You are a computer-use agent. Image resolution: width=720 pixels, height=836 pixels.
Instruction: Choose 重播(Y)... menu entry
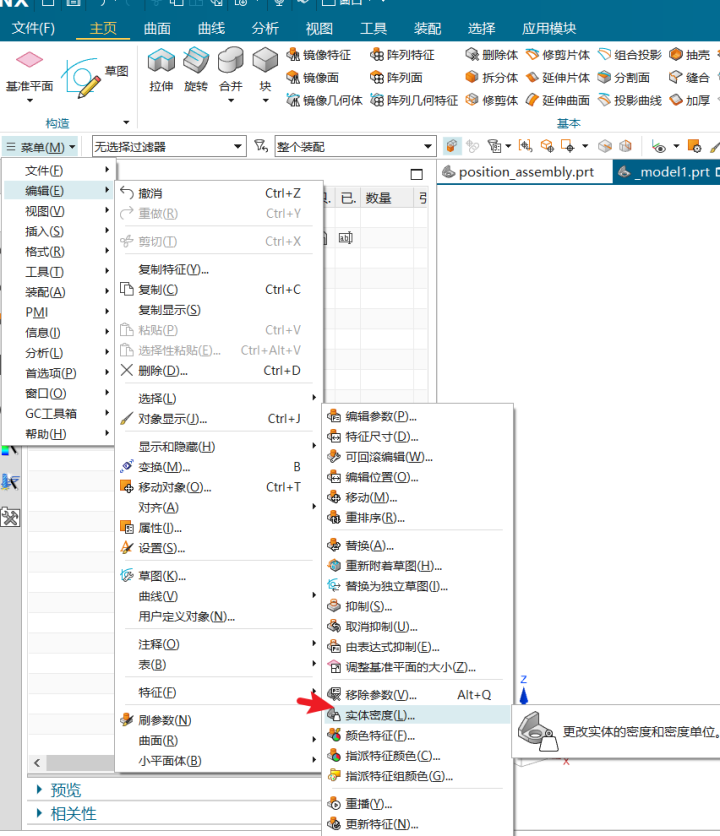(417, 803)
